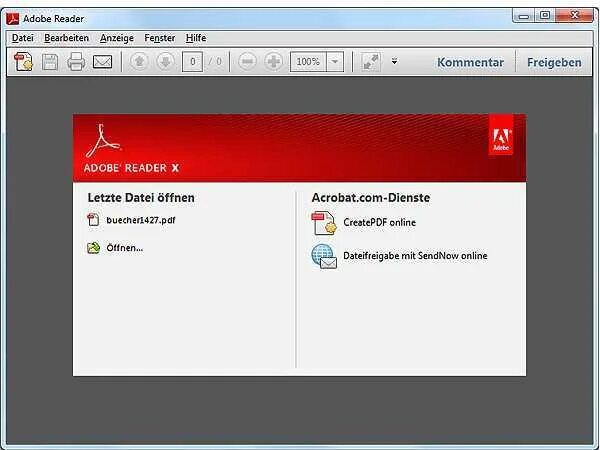Click the green folder icon beside Öffnen
600x450 pixels.
point(93,248)
